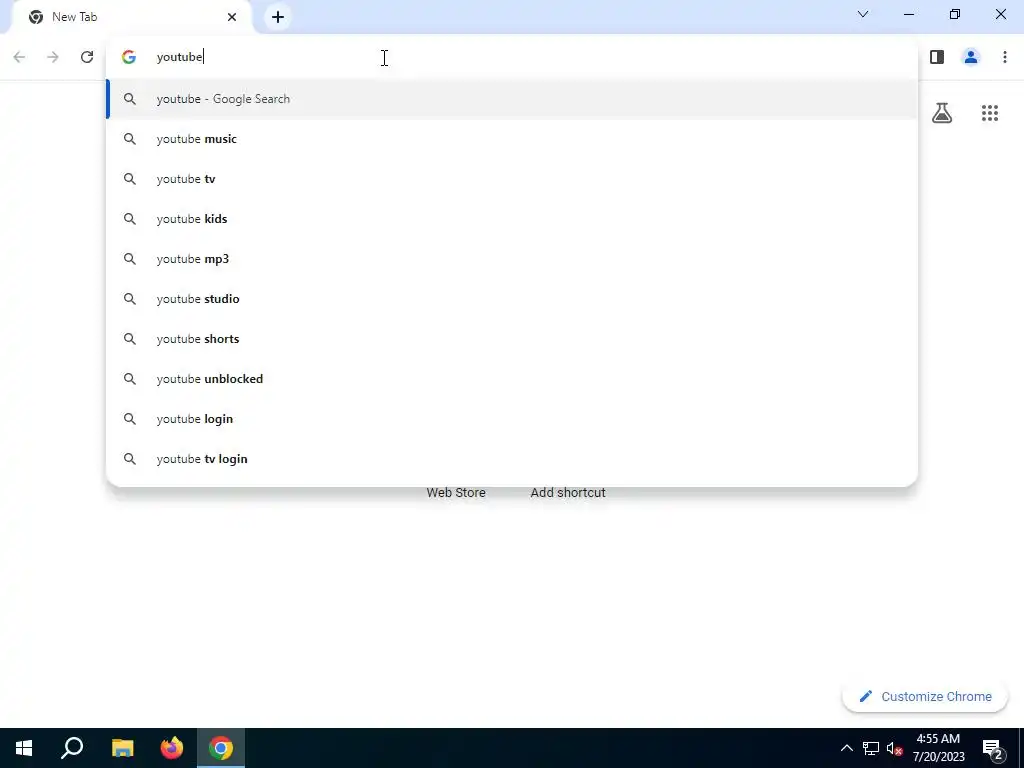Open the notification center icon
The height and width of the screenshot is (768, 1024).
click(993, 749)
